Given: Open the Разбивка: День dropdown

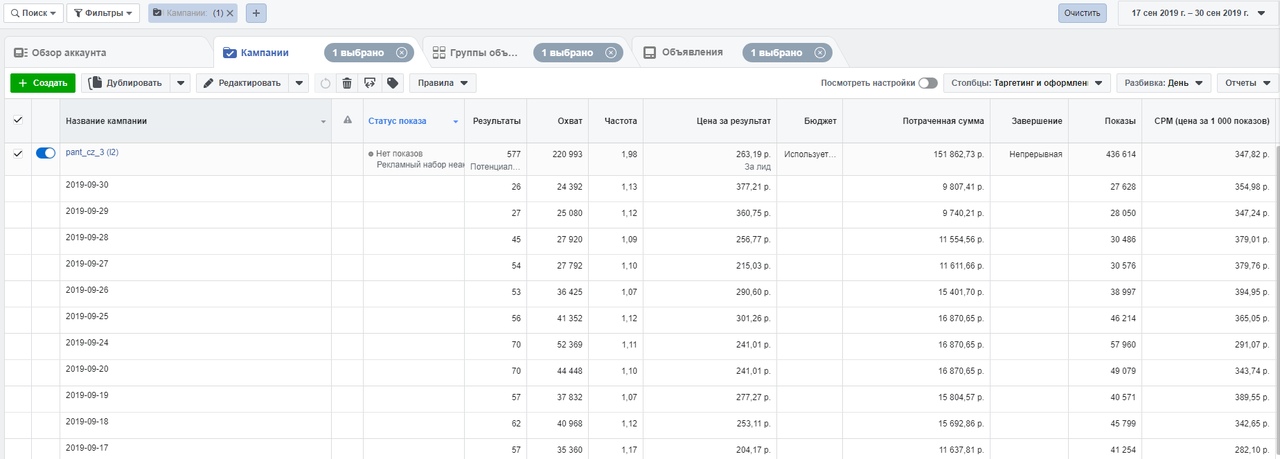Looking at the screenshot, I should pyautogui.click(x=1165, y=83).
